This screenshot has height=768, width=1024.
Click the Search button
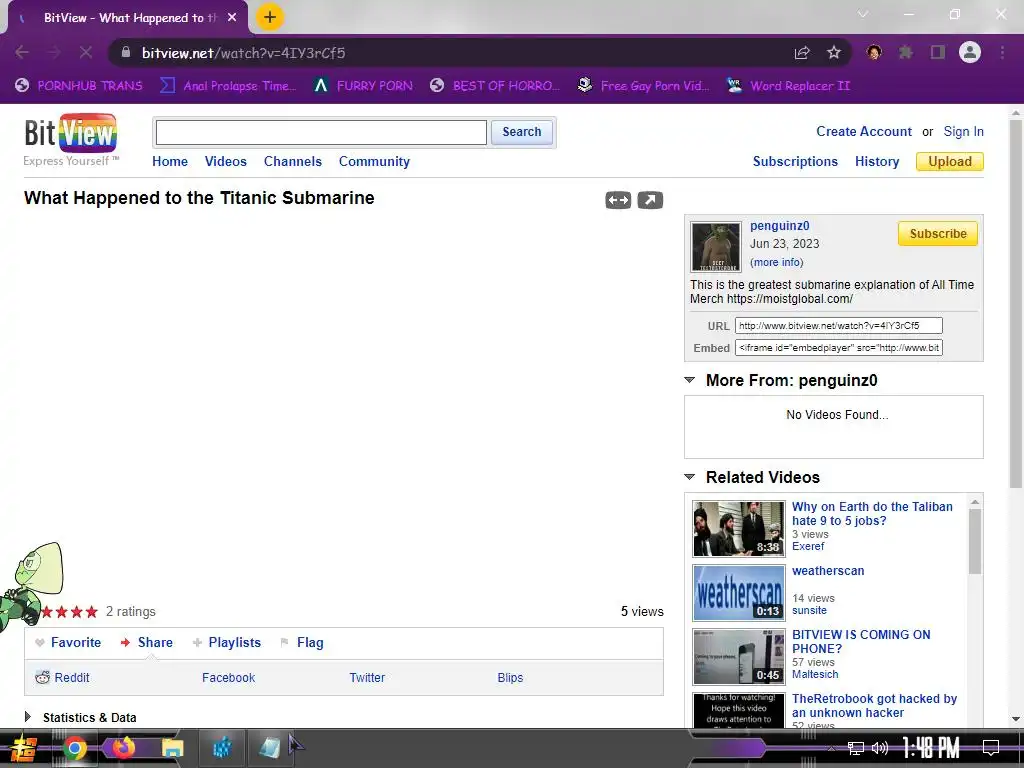522,132
